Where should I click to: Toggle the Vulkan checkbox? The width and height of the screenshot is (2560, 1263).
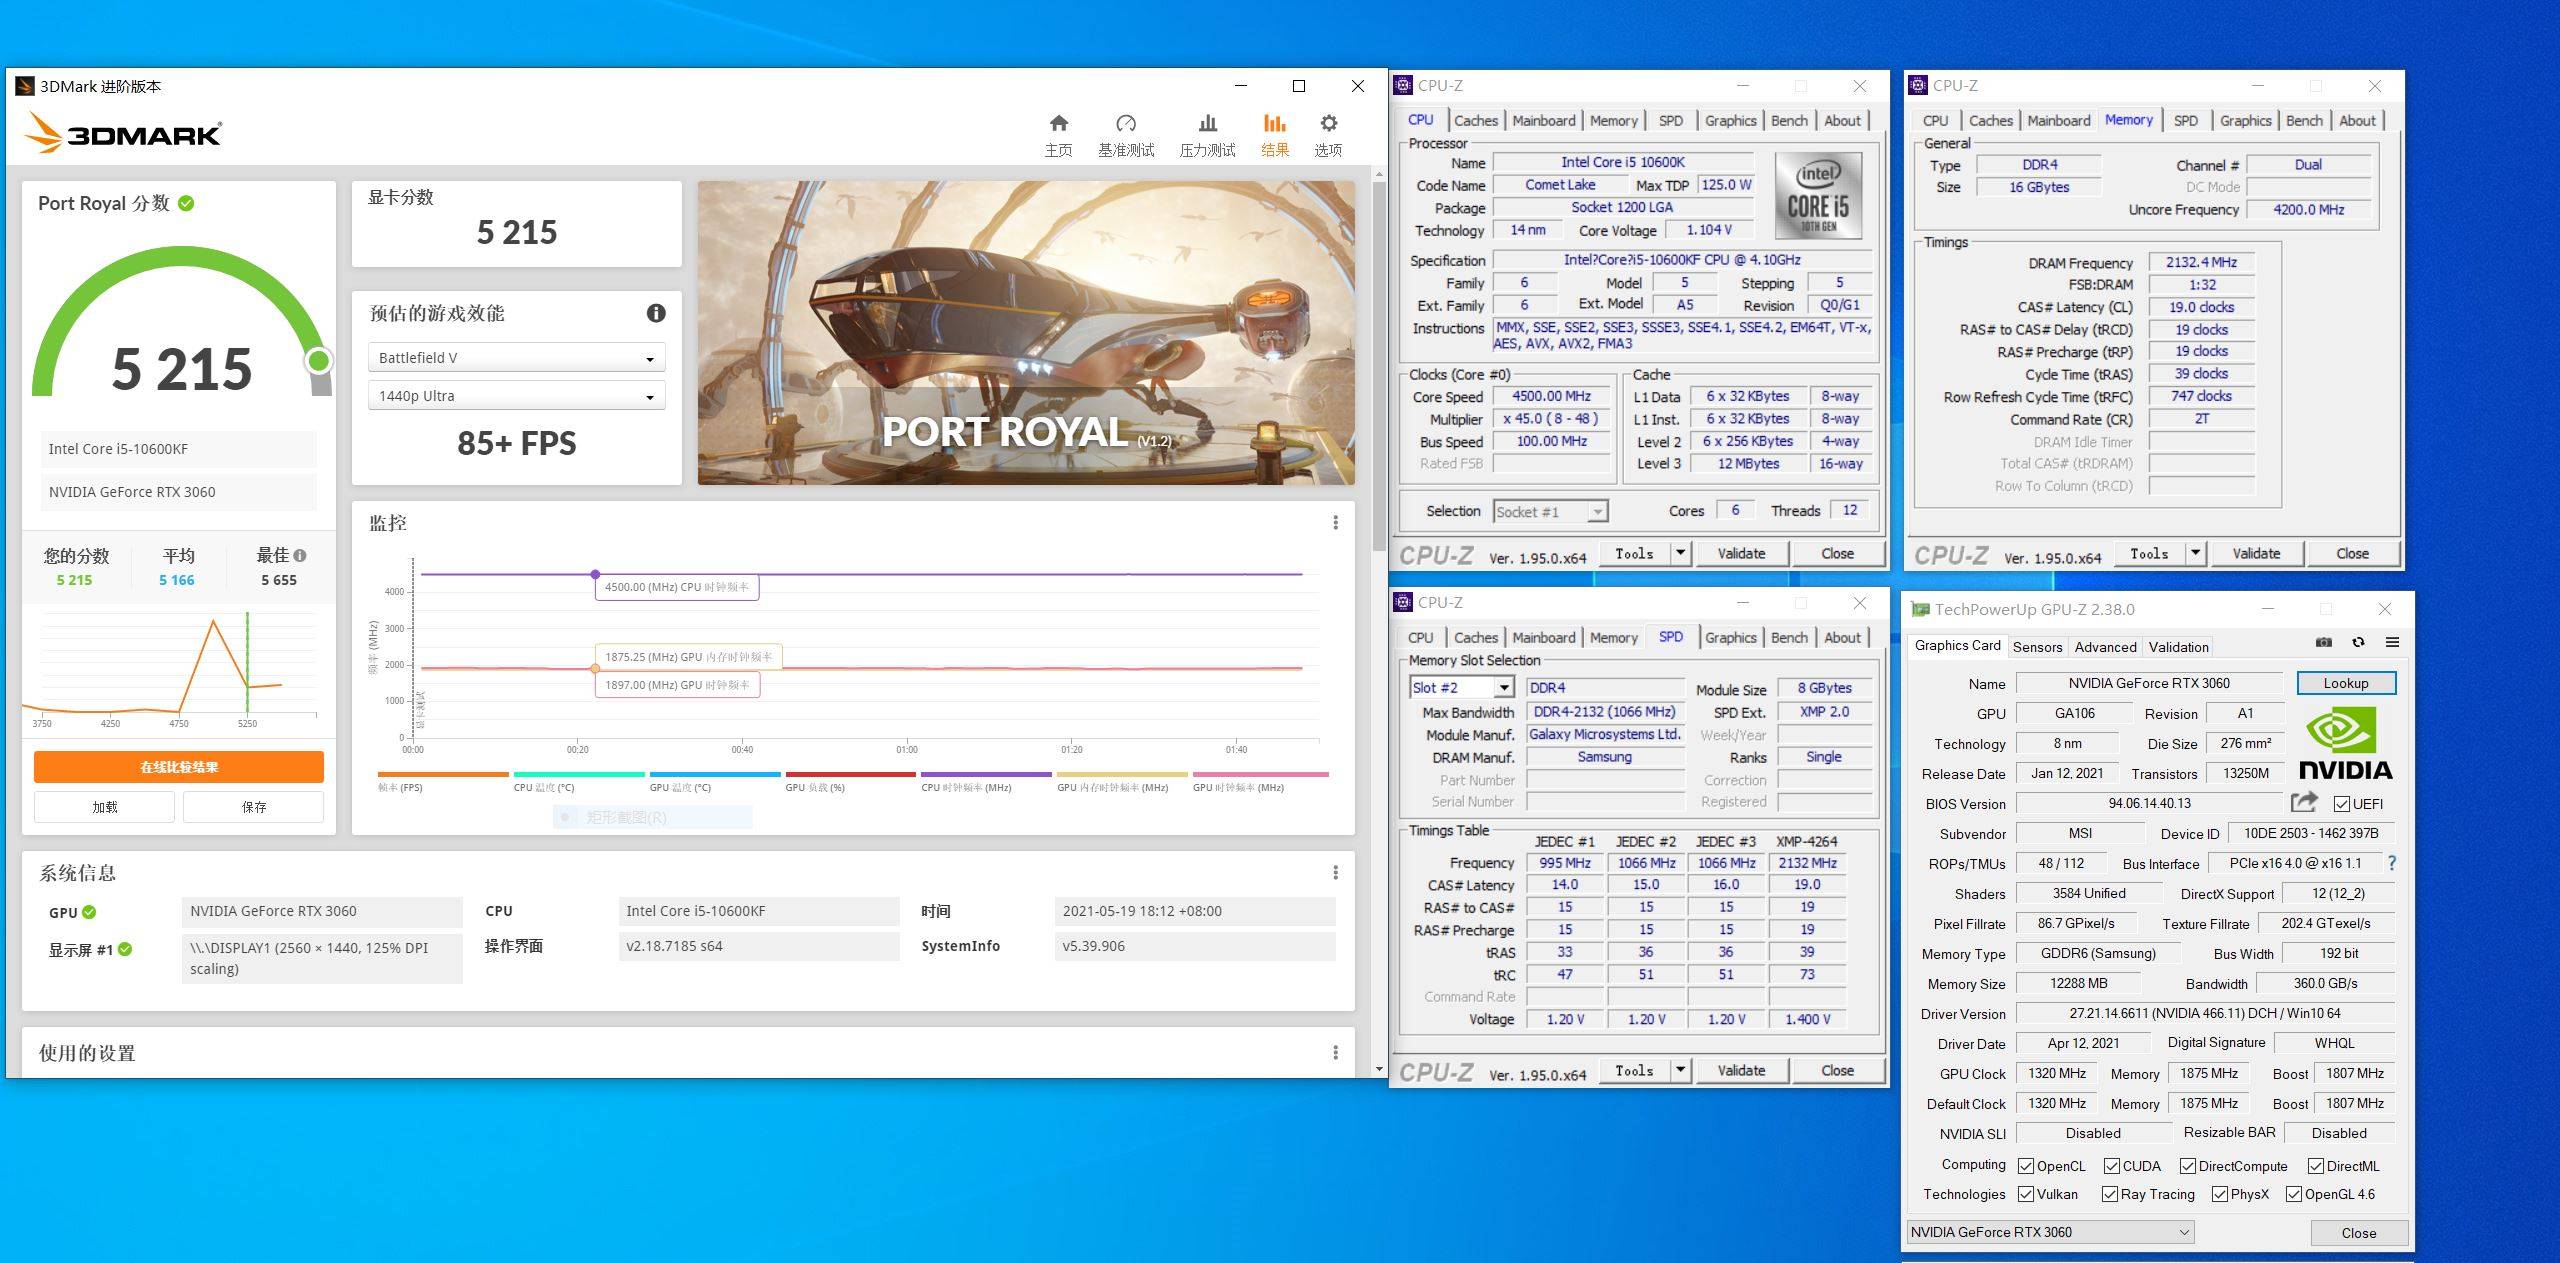coord(2026,1194)
